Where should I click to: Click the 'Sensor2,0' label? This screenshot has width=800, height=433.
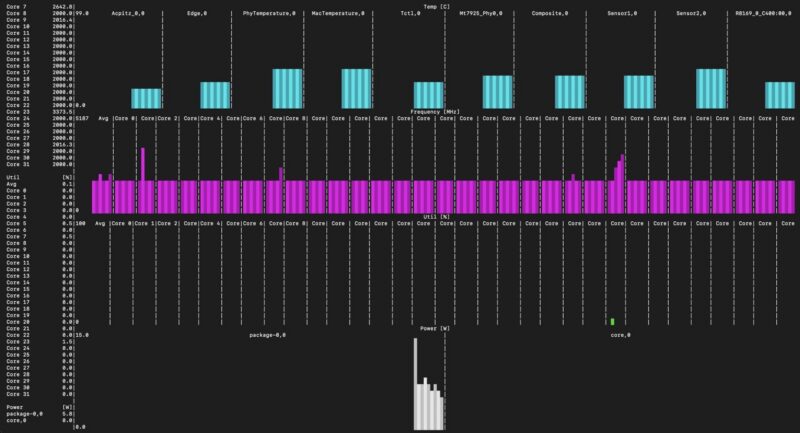(691, 13)
